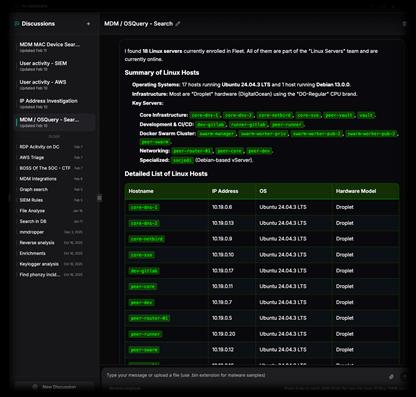Image resolution: width=416 pixels, height=397 pixels.
Task: Click the Summary of Linux Hosts heading
Action: [x=162, y=73]
